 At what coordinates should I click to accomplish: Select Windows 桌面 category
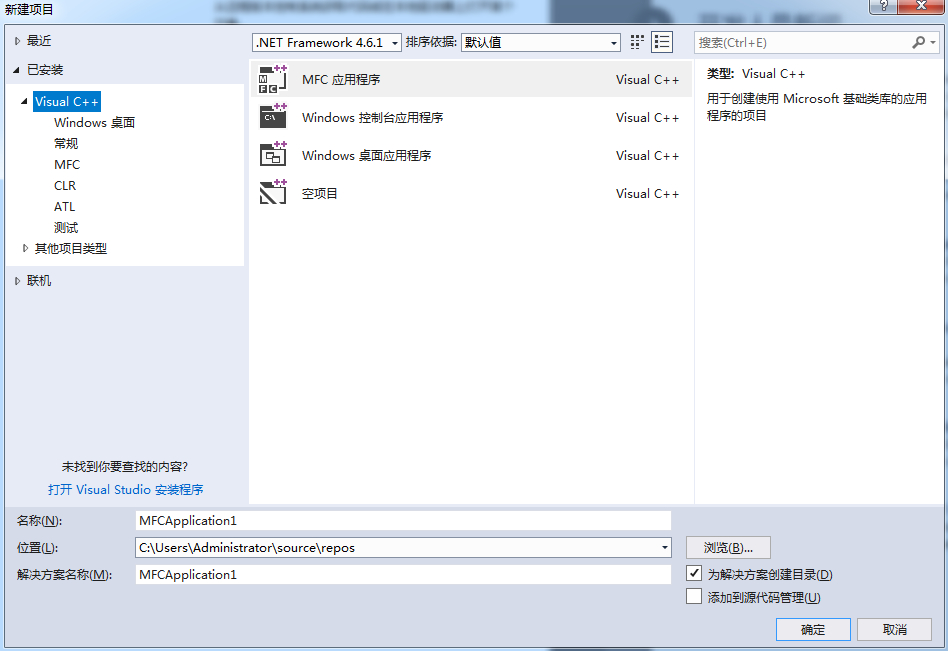94,123
